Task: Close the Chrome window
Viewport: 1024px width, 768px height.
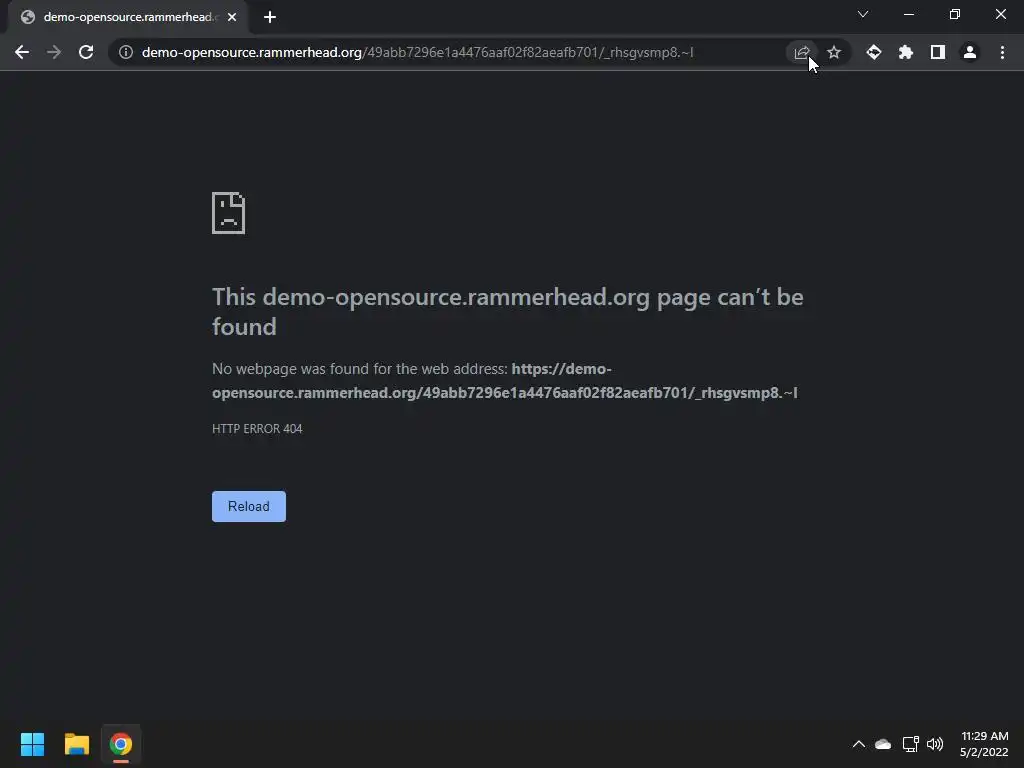Action: tap(1000, 14)
